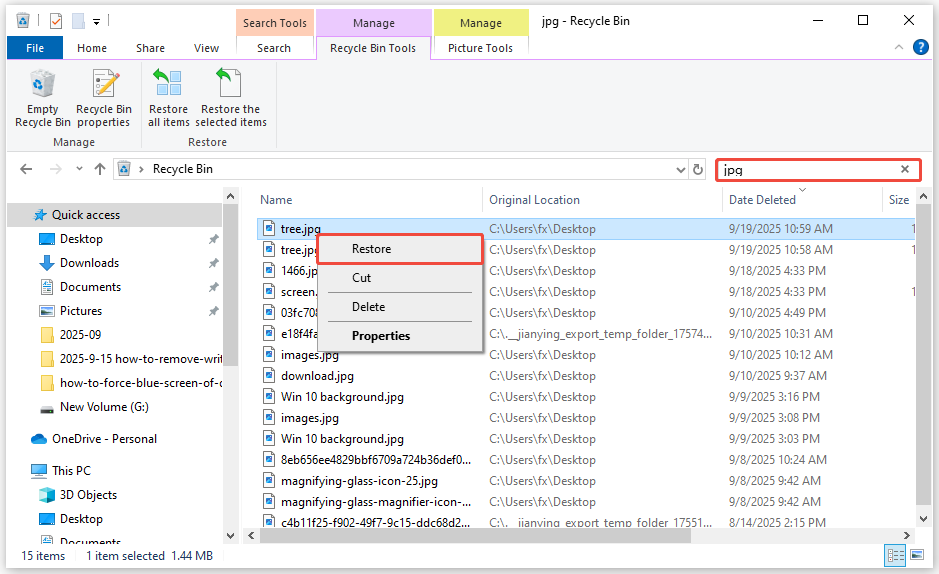Click the download.jpg file icon
Screen dimensions: 939x574
point(269,376)
